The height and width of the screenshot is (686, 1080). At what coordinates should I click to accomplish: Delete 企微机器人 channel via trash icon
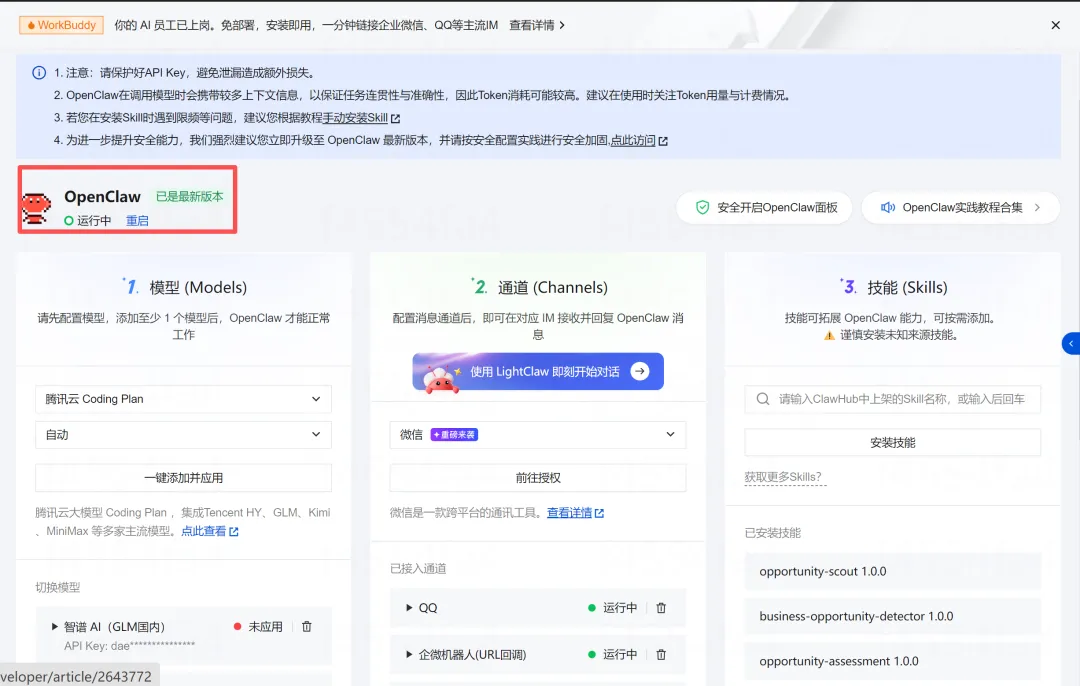(661, 655)
